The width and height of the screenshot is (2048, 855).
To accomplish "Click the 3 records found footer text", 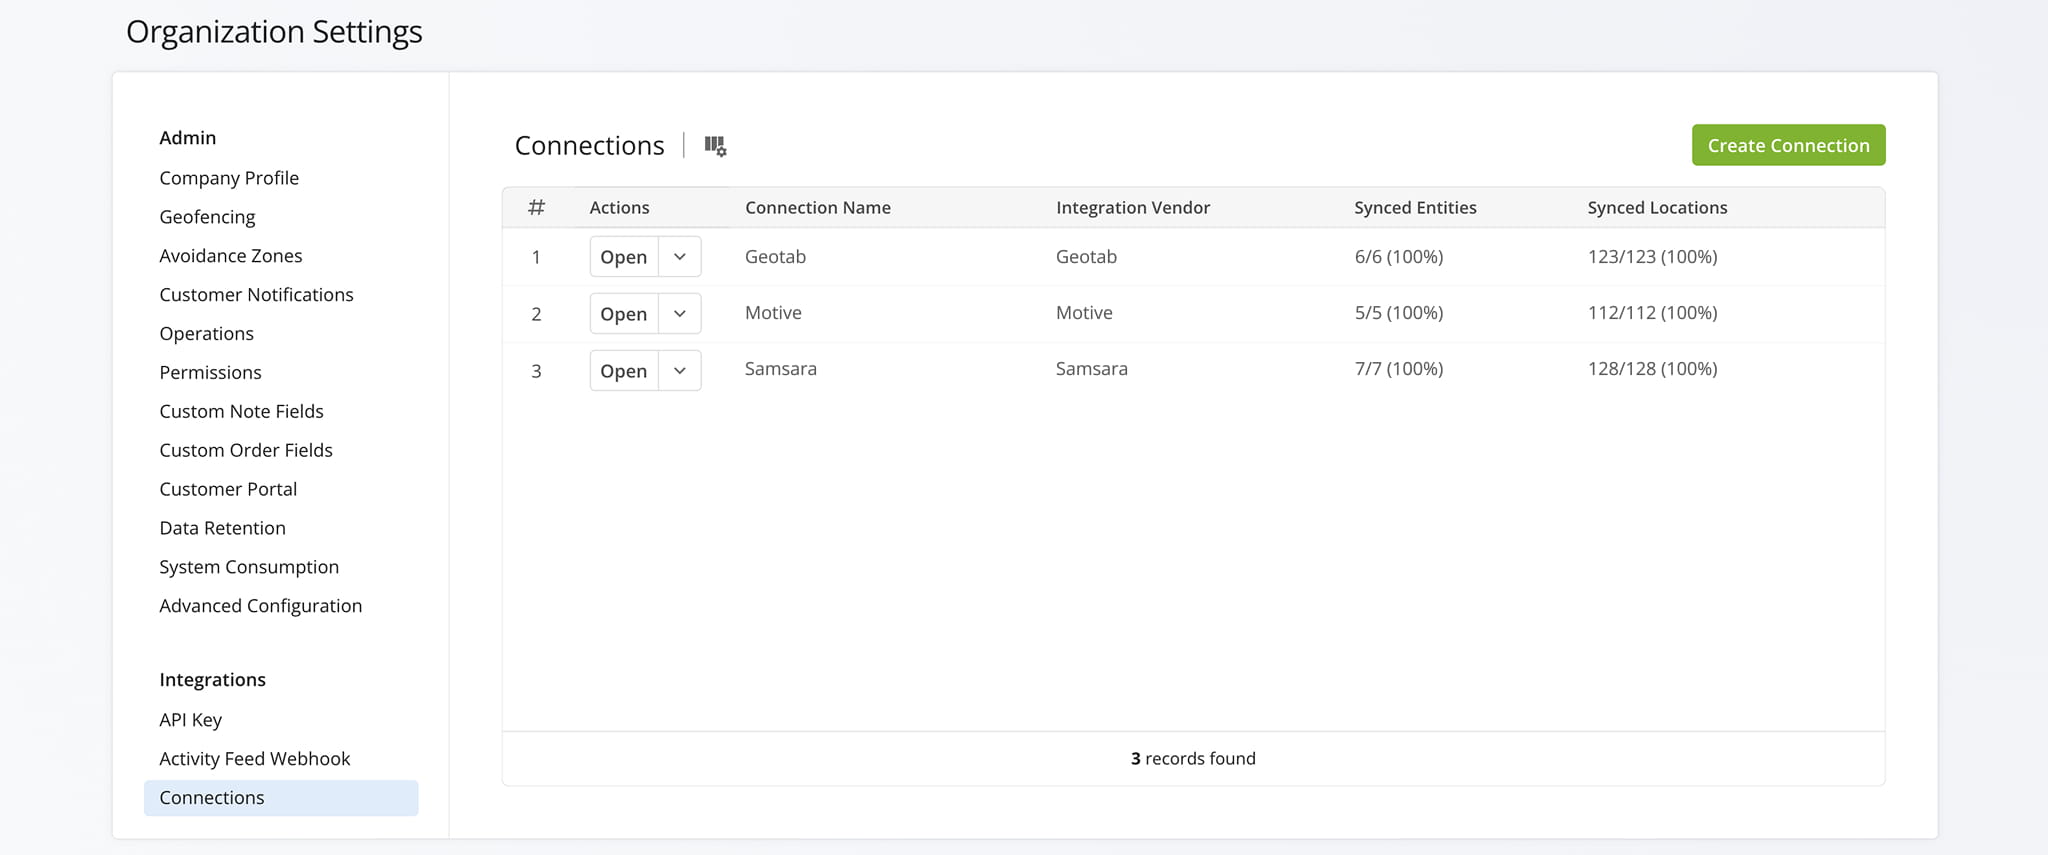I will coord(1193,759).
